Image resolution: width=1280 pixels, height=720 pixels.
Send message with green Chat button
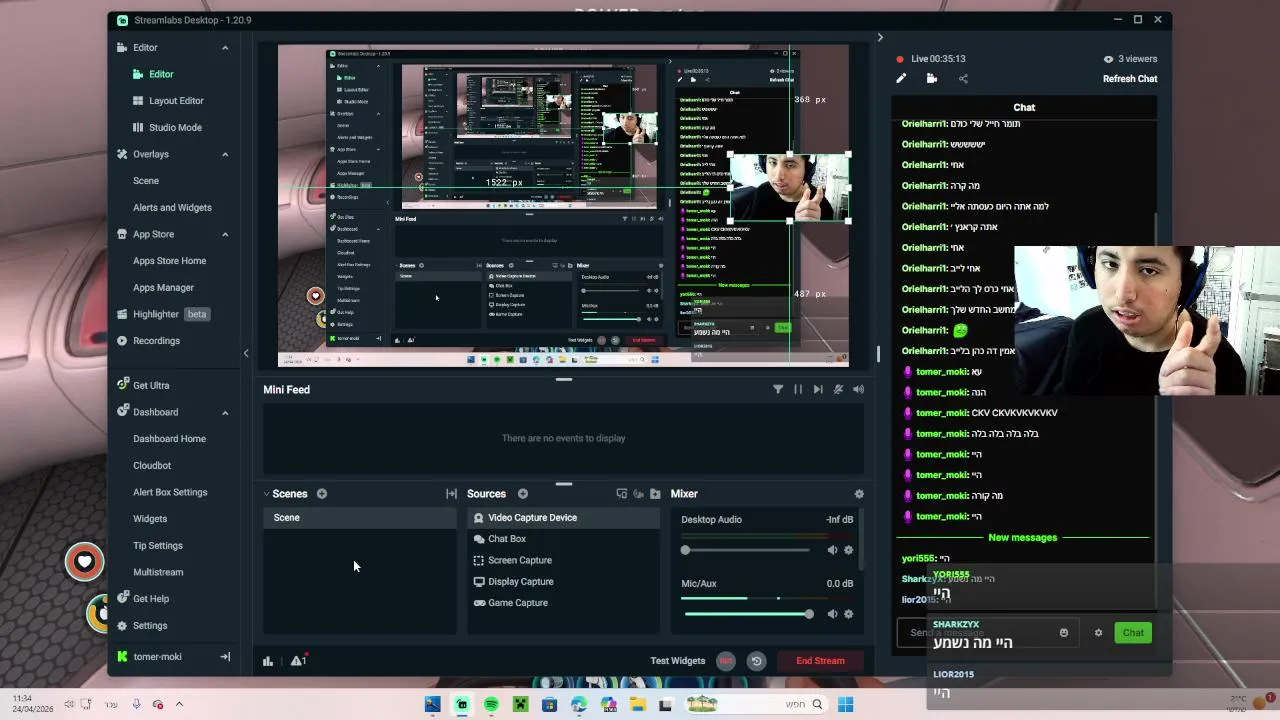coord(1133,633)
